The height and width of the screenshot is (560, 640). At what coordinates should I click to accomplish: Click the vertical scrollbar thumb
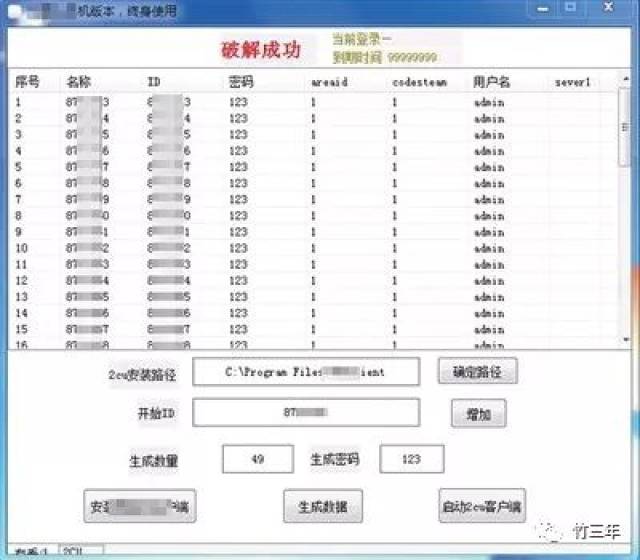pos(624,127)
